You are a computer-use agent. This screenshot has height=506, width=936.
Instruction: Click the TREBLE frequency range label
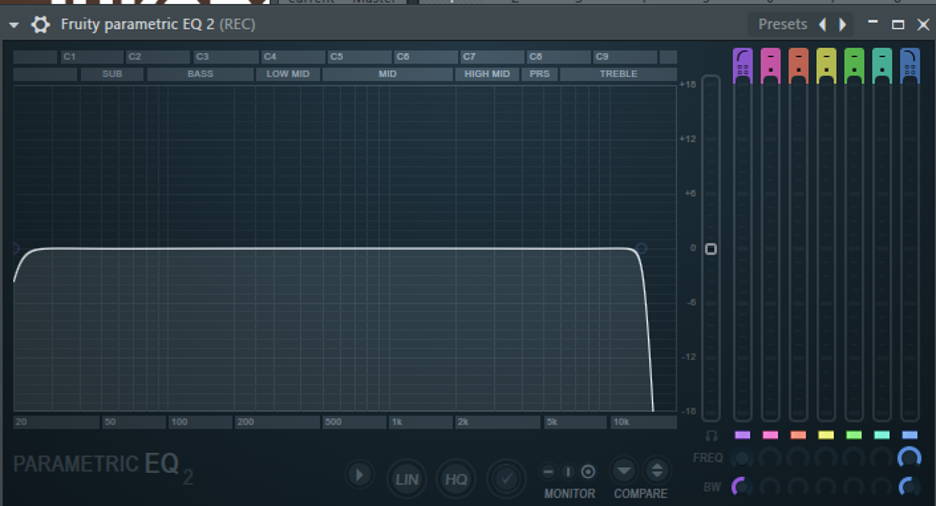click(618, 74)
